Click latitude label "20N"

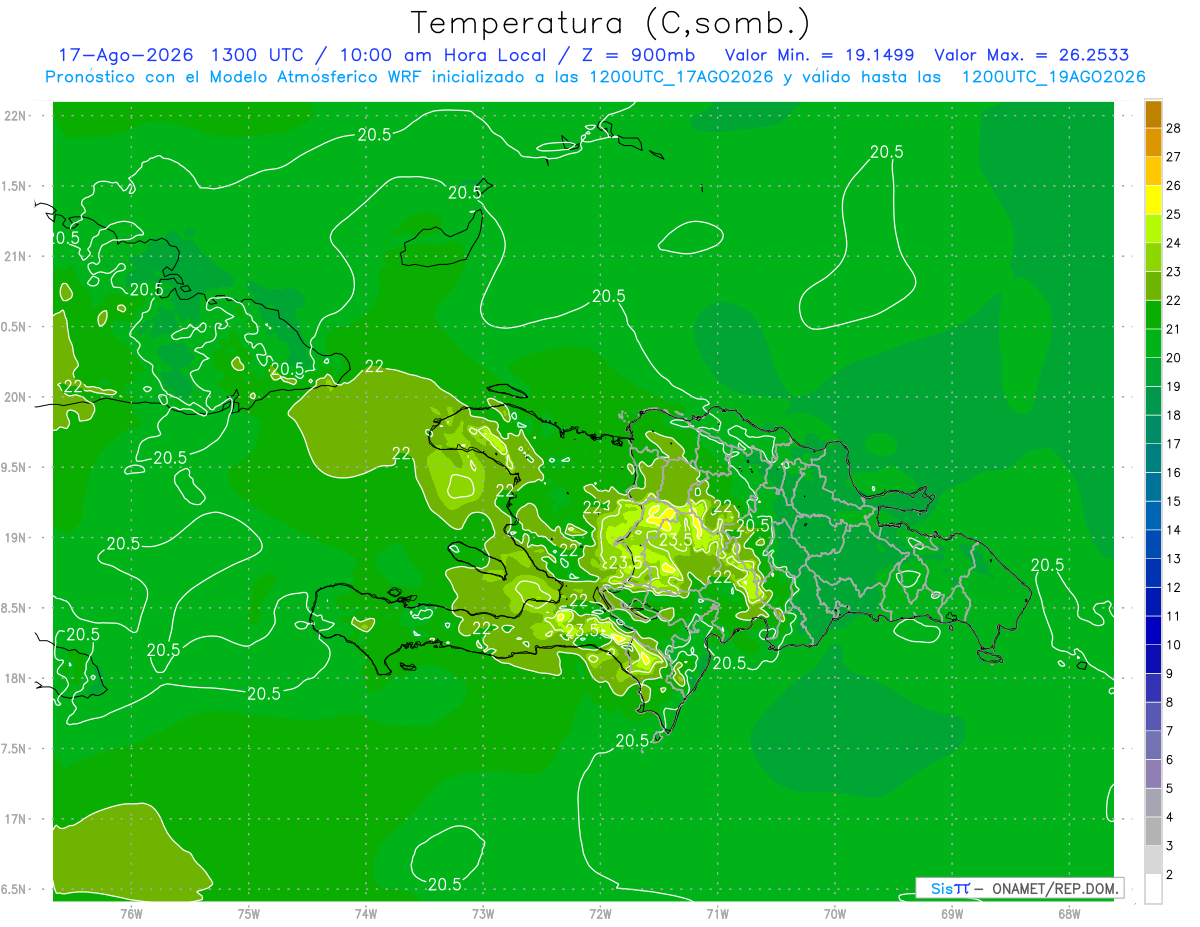[16, 397]
